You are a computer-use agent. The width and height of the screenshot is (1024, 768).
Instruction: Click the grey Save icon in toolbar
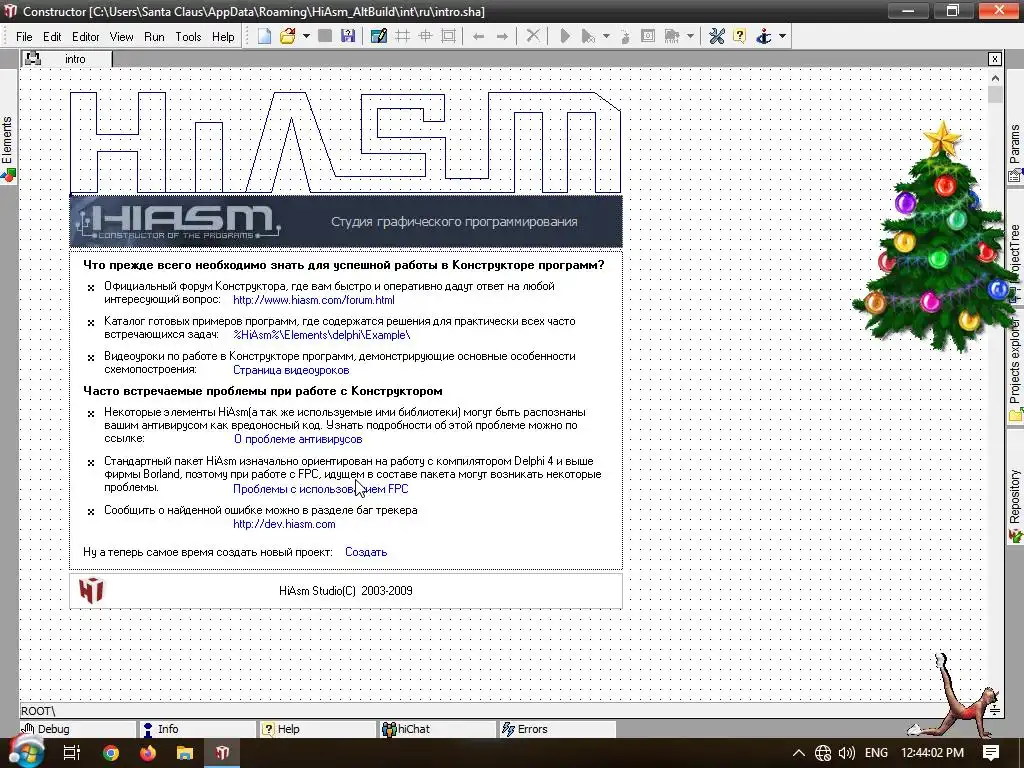pos(325,37)
